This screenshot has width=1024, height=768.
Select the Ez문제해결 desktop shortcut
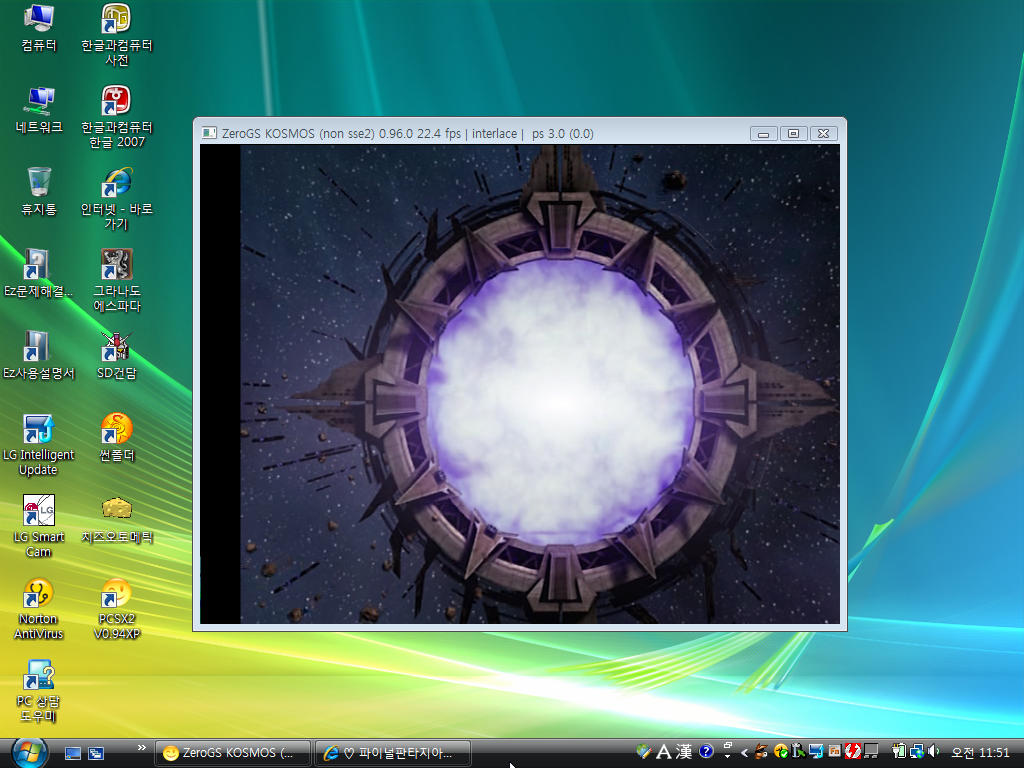[x=39, y=274]
